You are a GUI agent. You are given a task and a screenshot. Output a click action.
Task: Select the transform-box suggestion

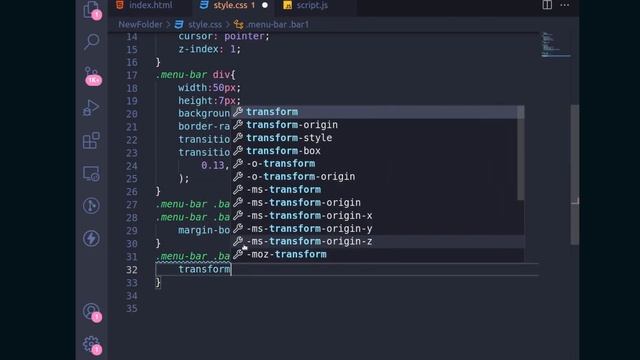click(x=378, y=151)
